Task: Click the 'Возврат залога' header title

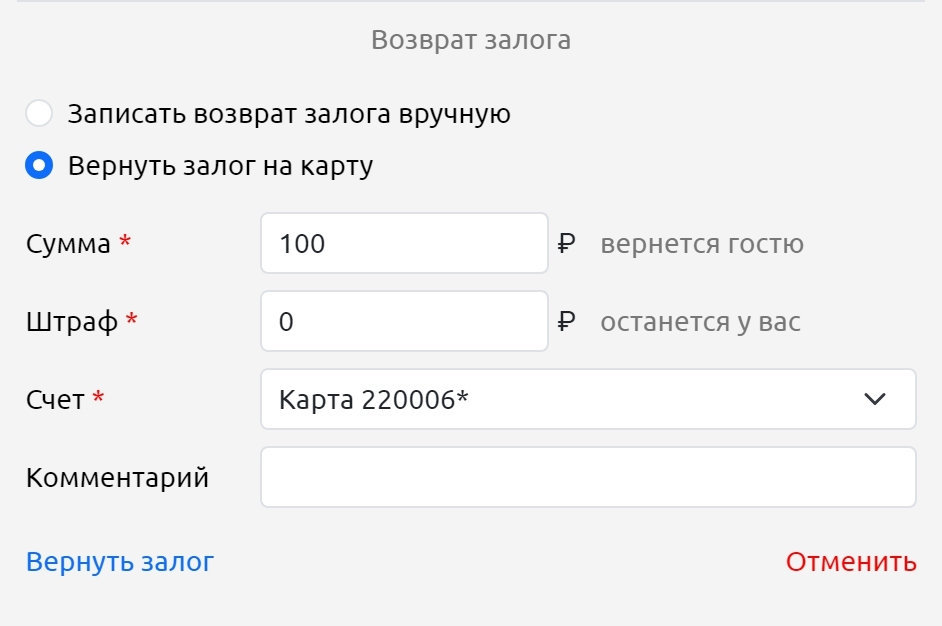Action: click(x=471, y=40)
